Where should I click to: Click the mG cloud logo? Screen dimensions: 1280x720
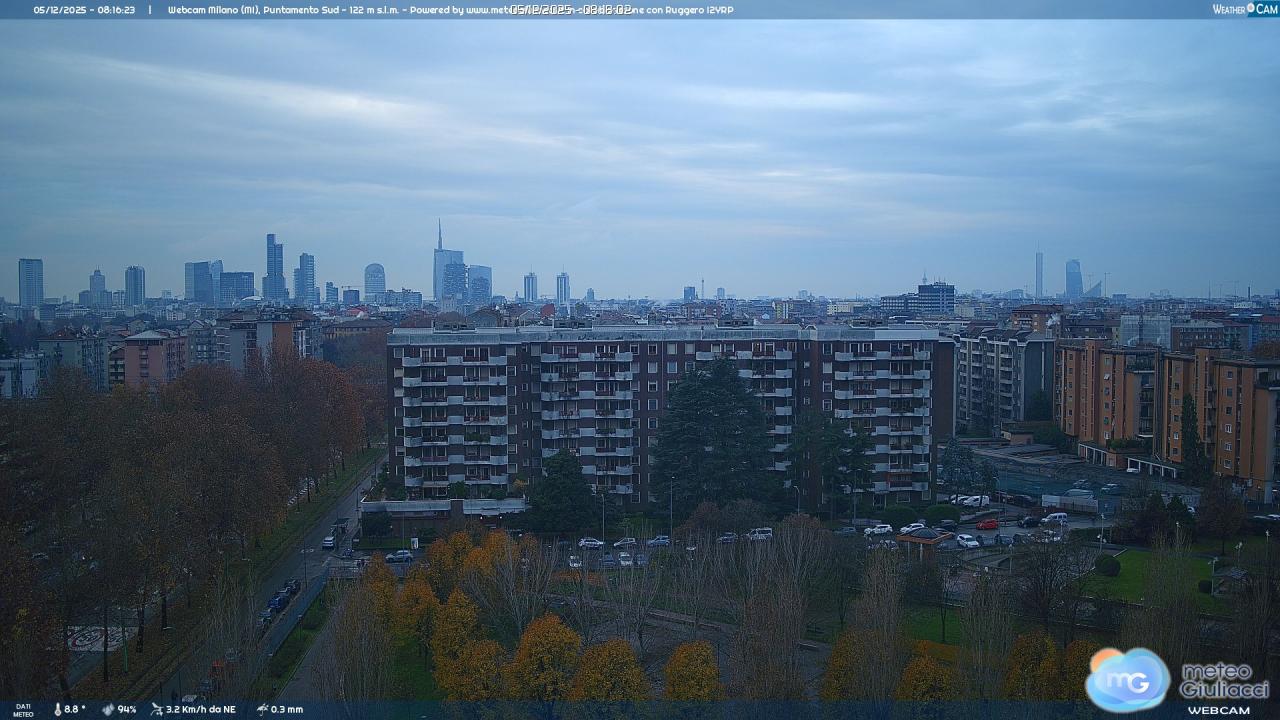1127,679
